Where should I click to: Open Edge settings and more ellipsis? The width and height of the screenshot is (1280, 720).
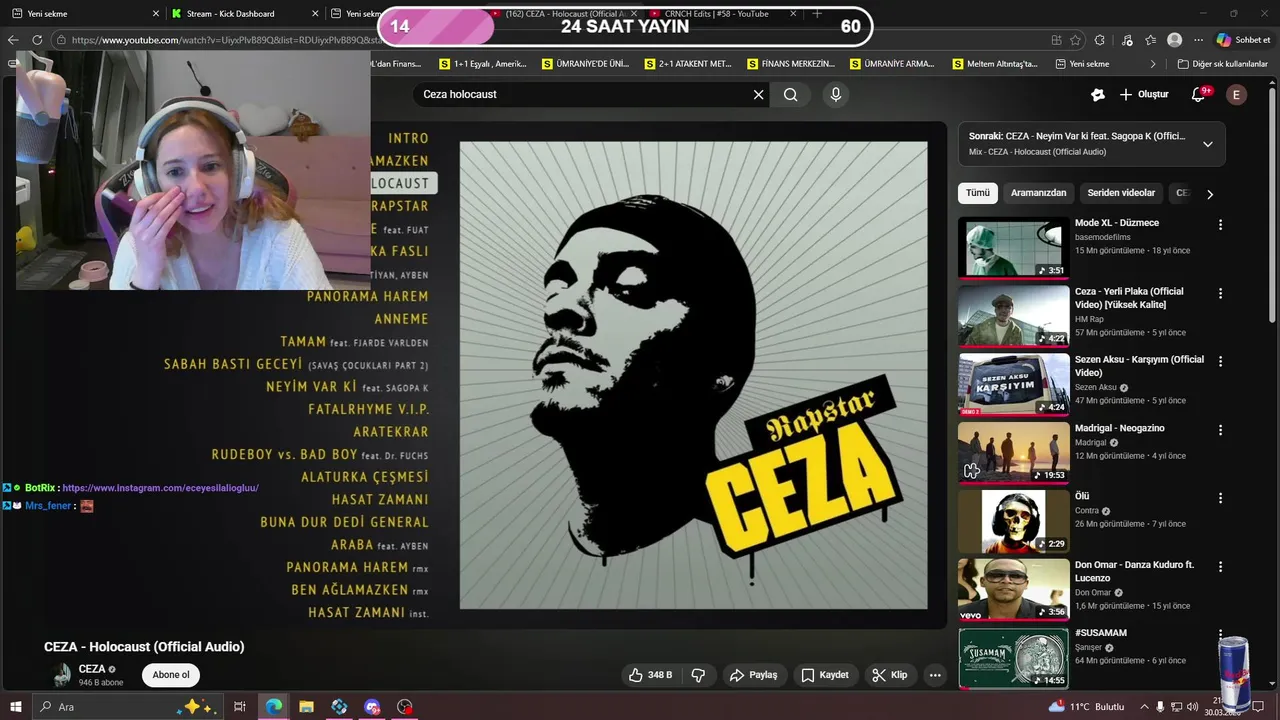1198,40
